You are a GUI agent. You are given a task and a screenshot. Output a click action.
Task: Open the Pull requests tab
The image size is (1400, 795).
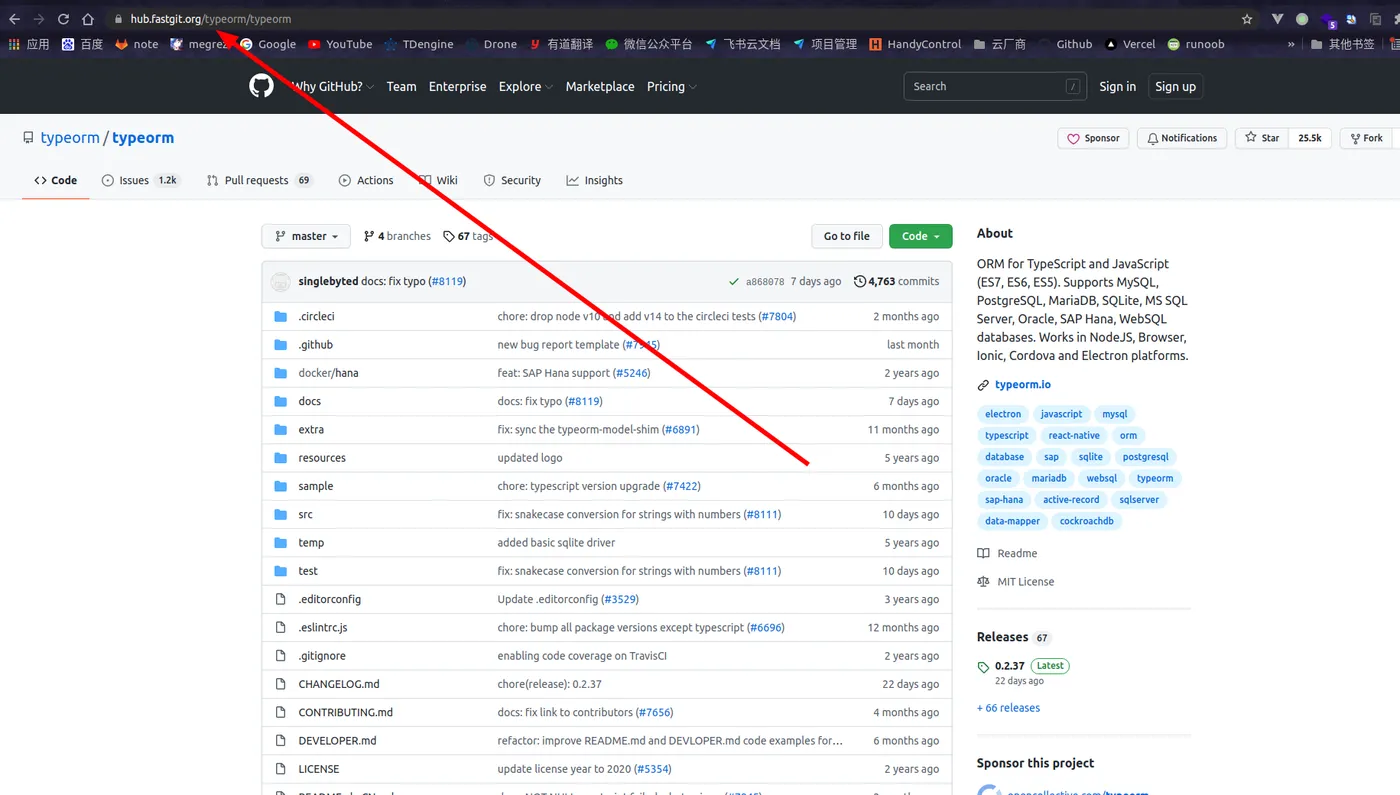(x=259, y=181)
